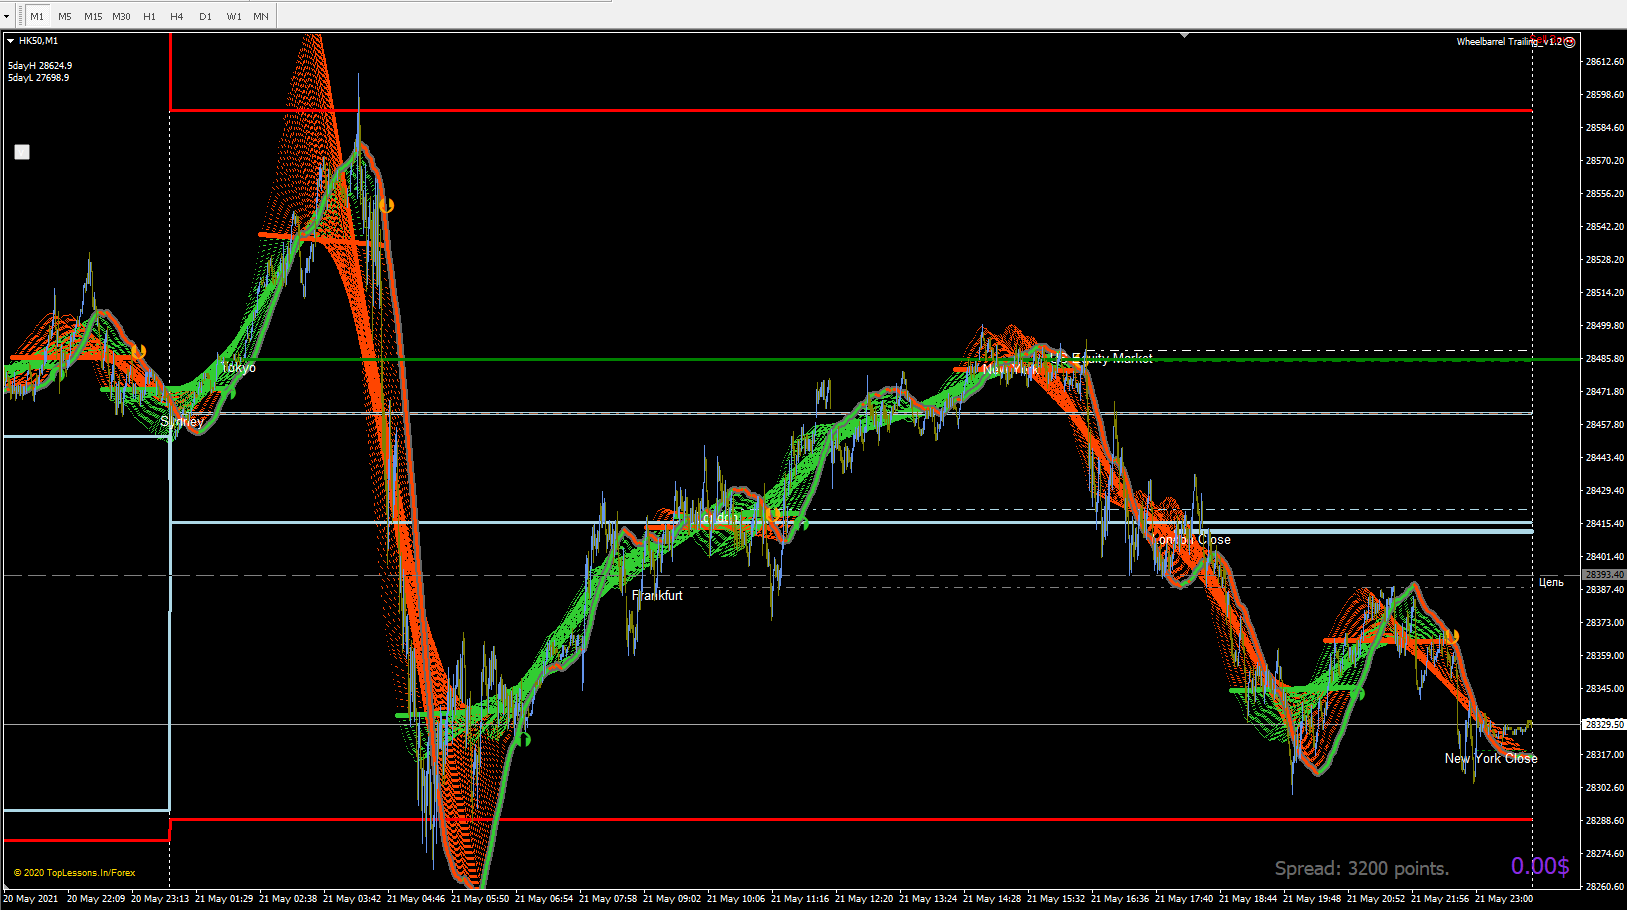This screenshot has height=910, width=1627.
Task: Expand the HK50,M1 chart title triangle
Action: point(10,41)
